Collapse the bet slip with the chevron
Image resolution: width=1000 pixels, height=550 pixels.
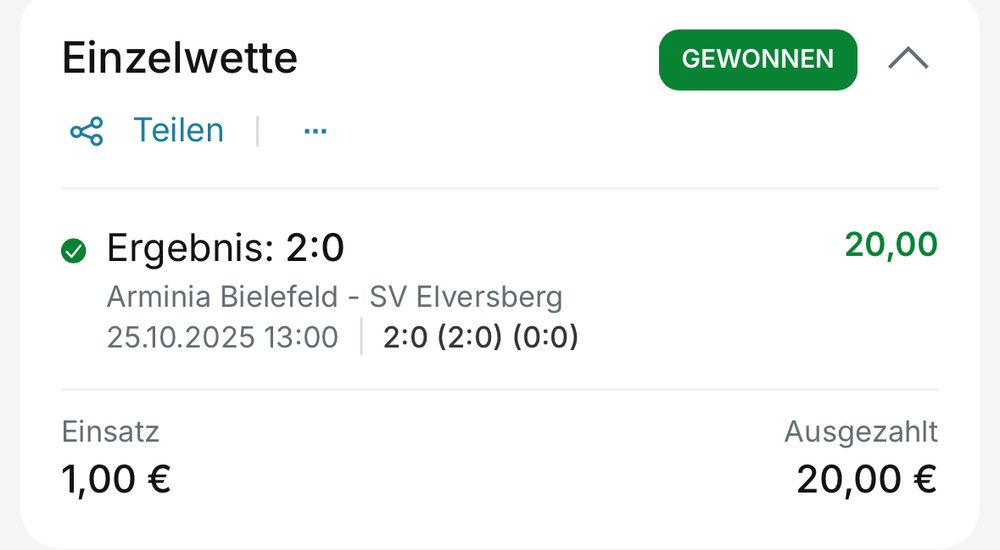click(908, 59)
